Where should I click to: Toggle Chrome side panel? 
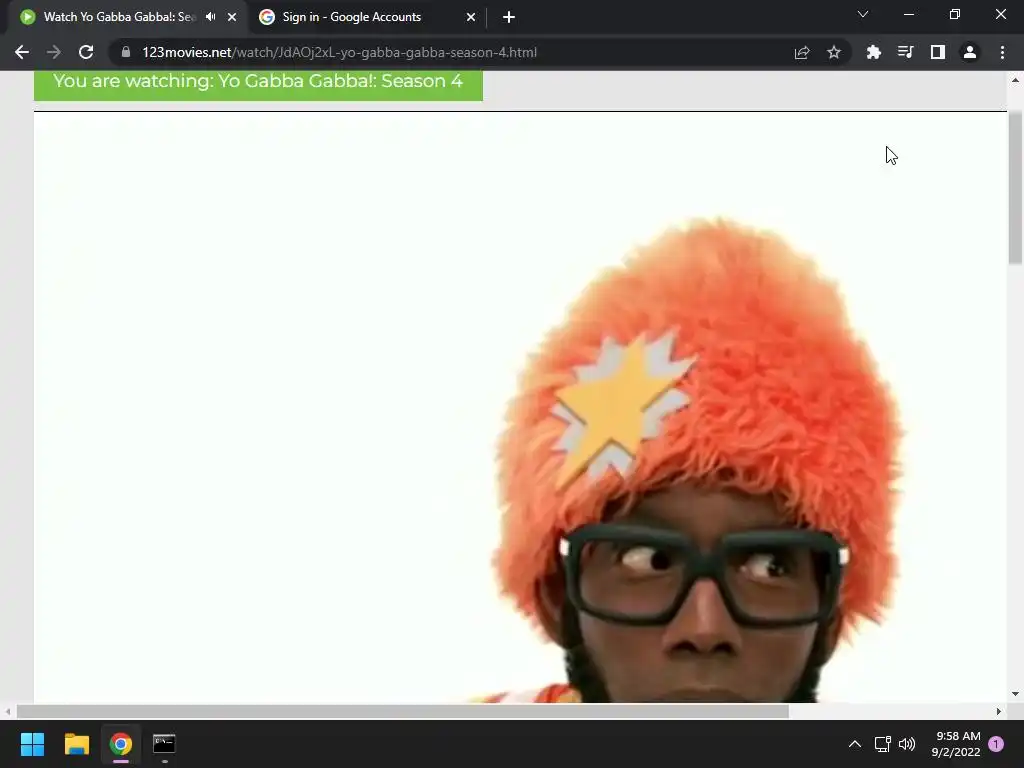click(938, 52)
